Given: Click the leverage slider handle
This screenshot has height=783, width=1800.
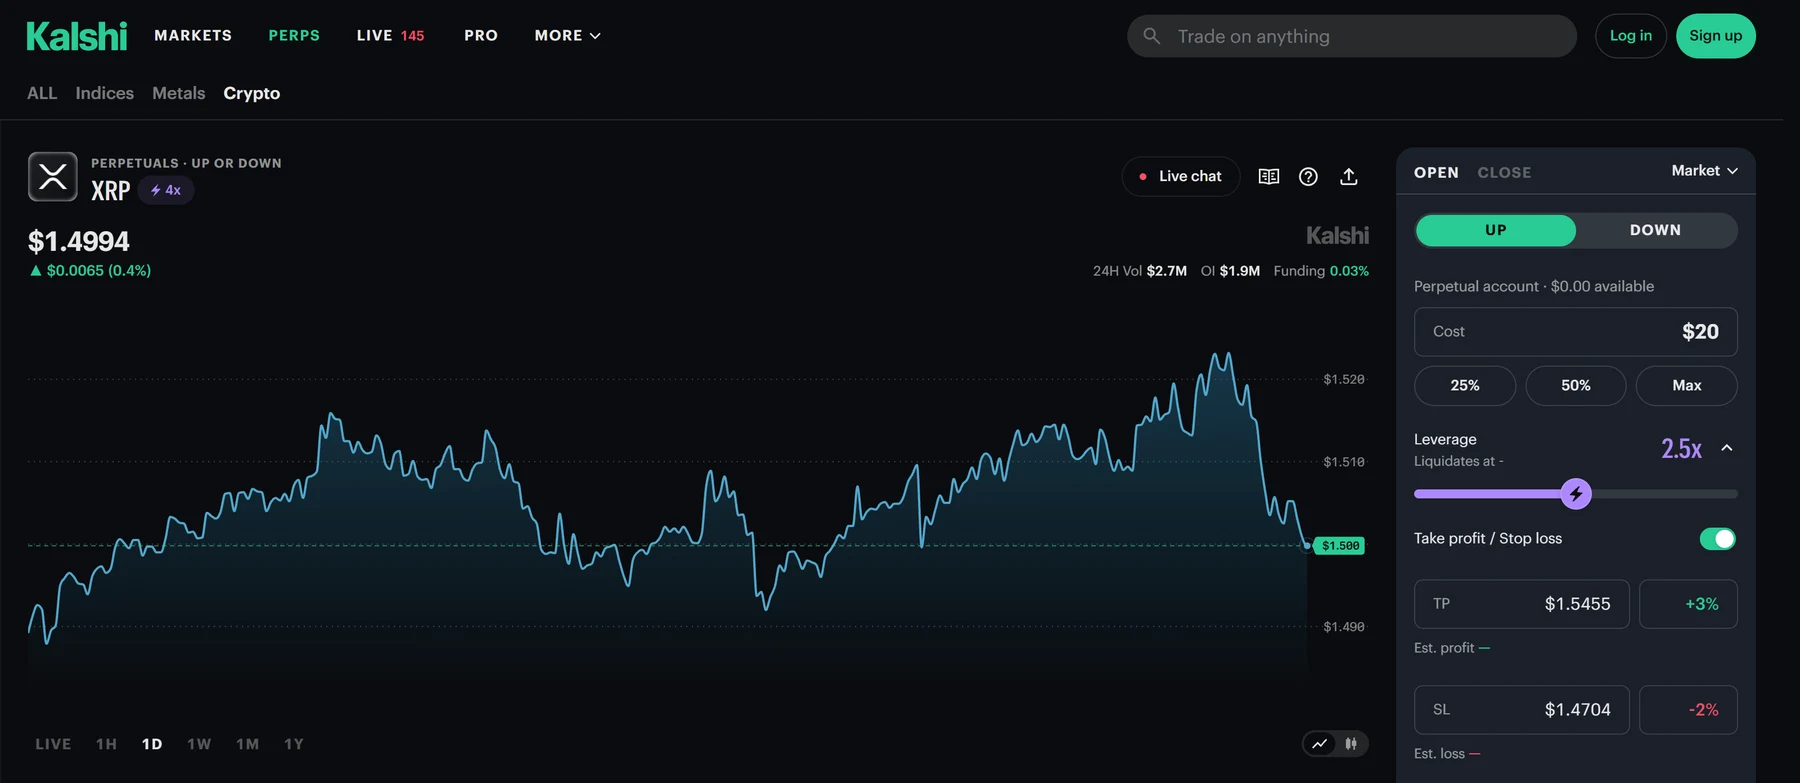Looking at the screenshot, I should (x=1576, y=494).
